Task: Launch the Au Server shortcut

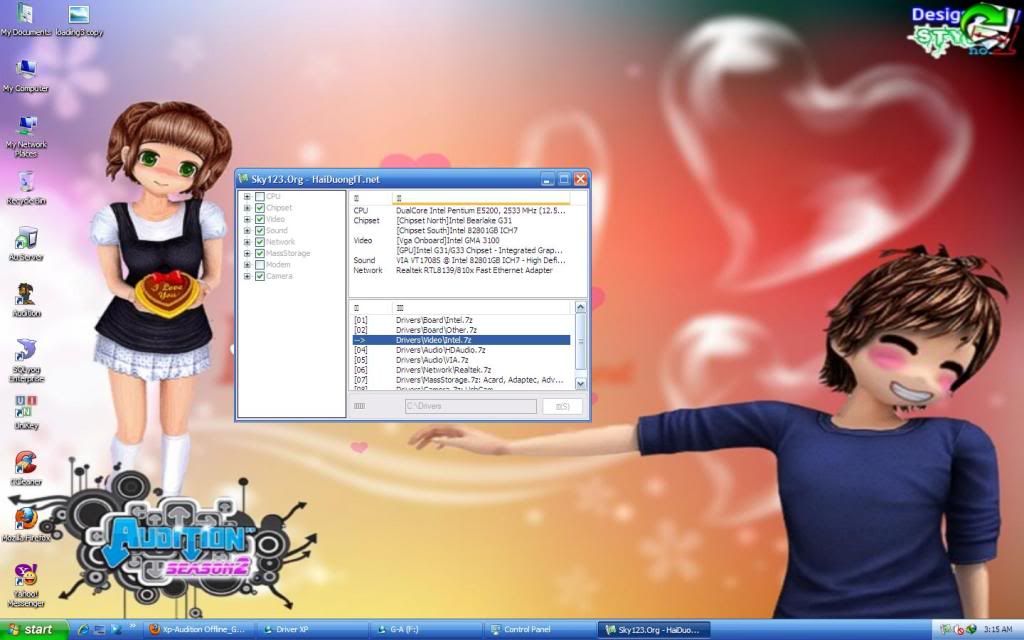Action: [x=26, y=243]
